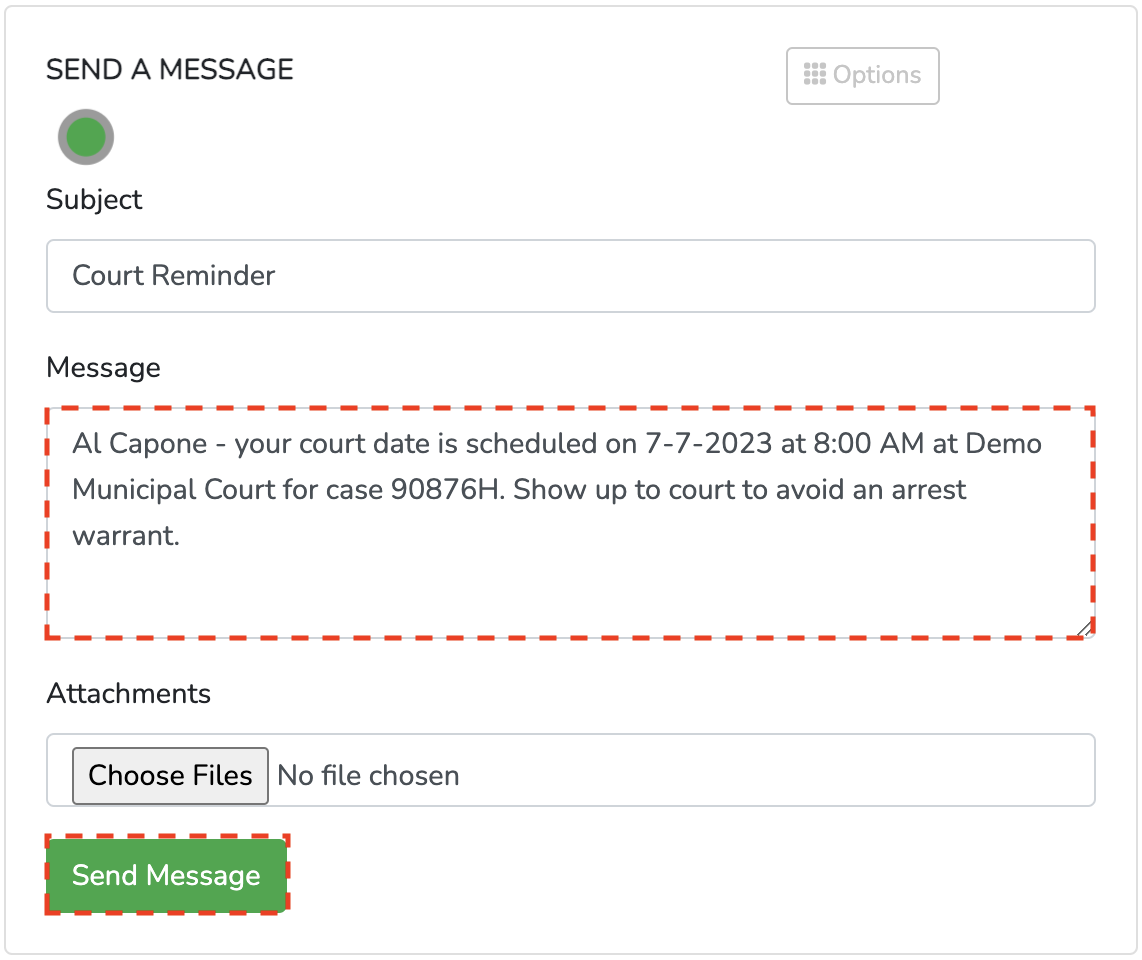Click the Attachments upload field
Viewport: 1142px width, 960px height.
[570, 771]
